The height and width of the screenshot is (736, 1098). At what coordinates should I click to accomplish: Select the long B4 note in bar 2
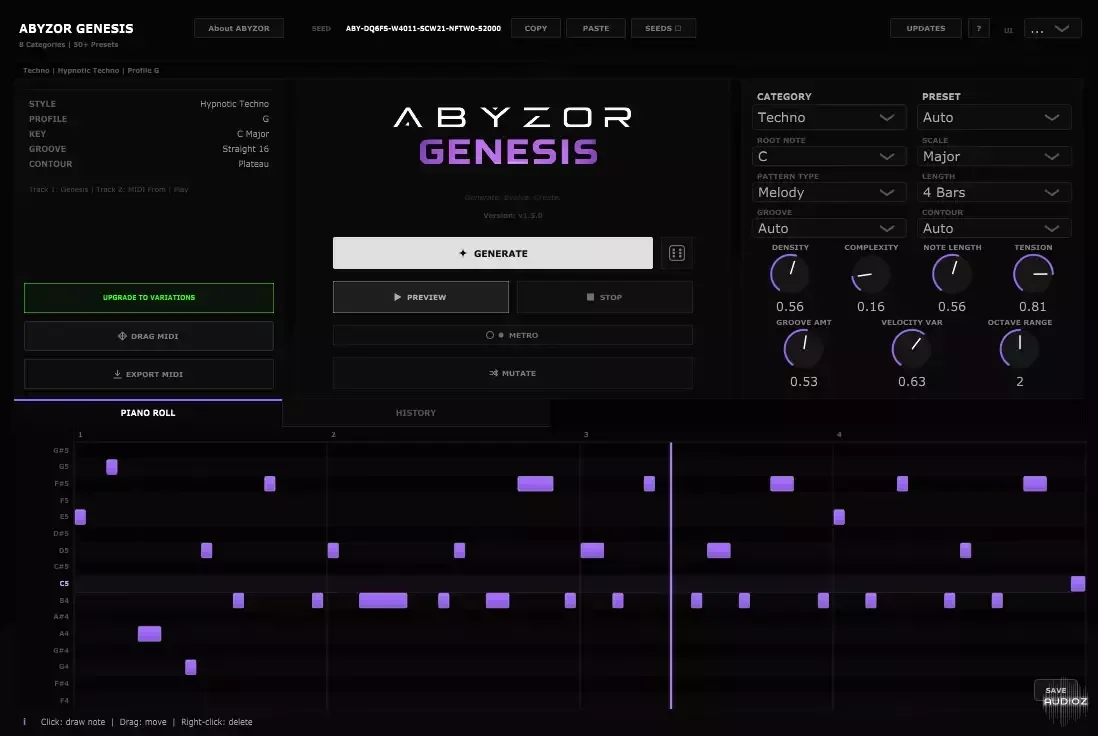(x=383, y=600)
